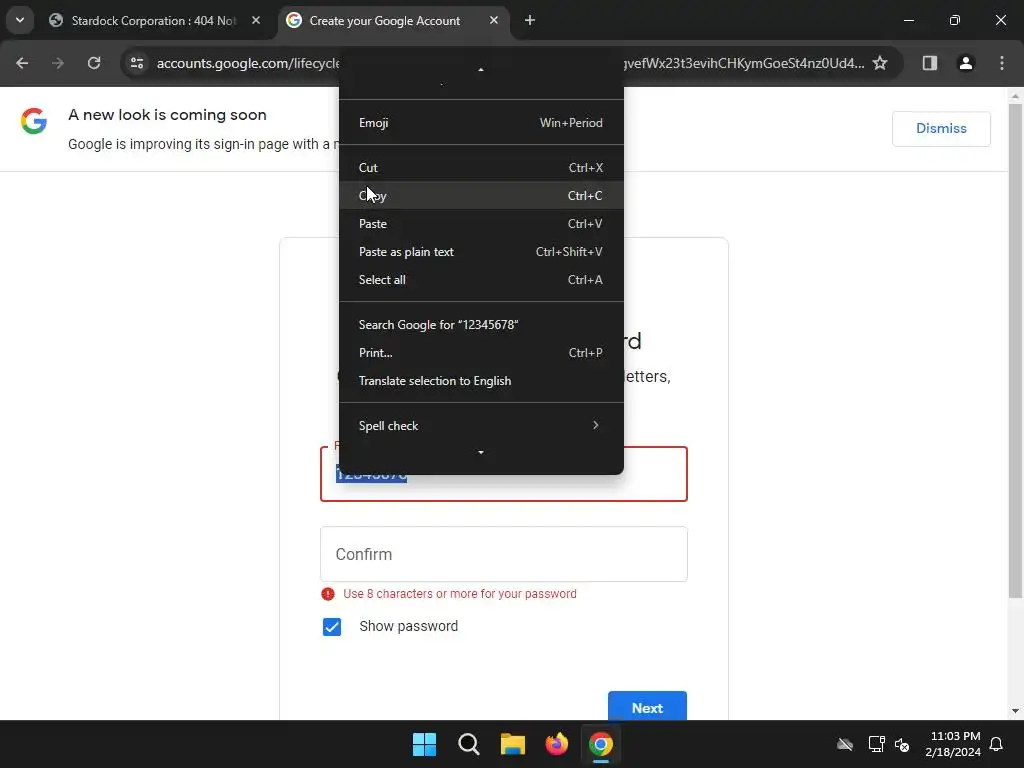This screenshot has width=1024, height=768.
Task: Open a new browser tab
Action: (530, 20)
